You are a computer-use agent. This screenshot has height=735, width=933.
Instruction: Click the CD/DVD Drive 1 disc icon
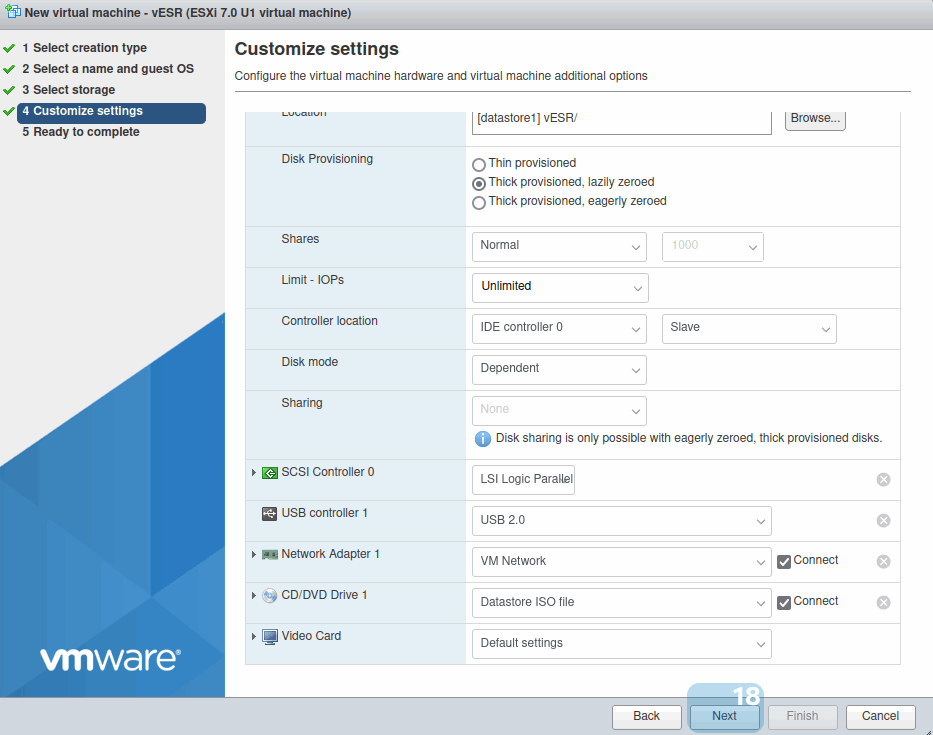269,596
